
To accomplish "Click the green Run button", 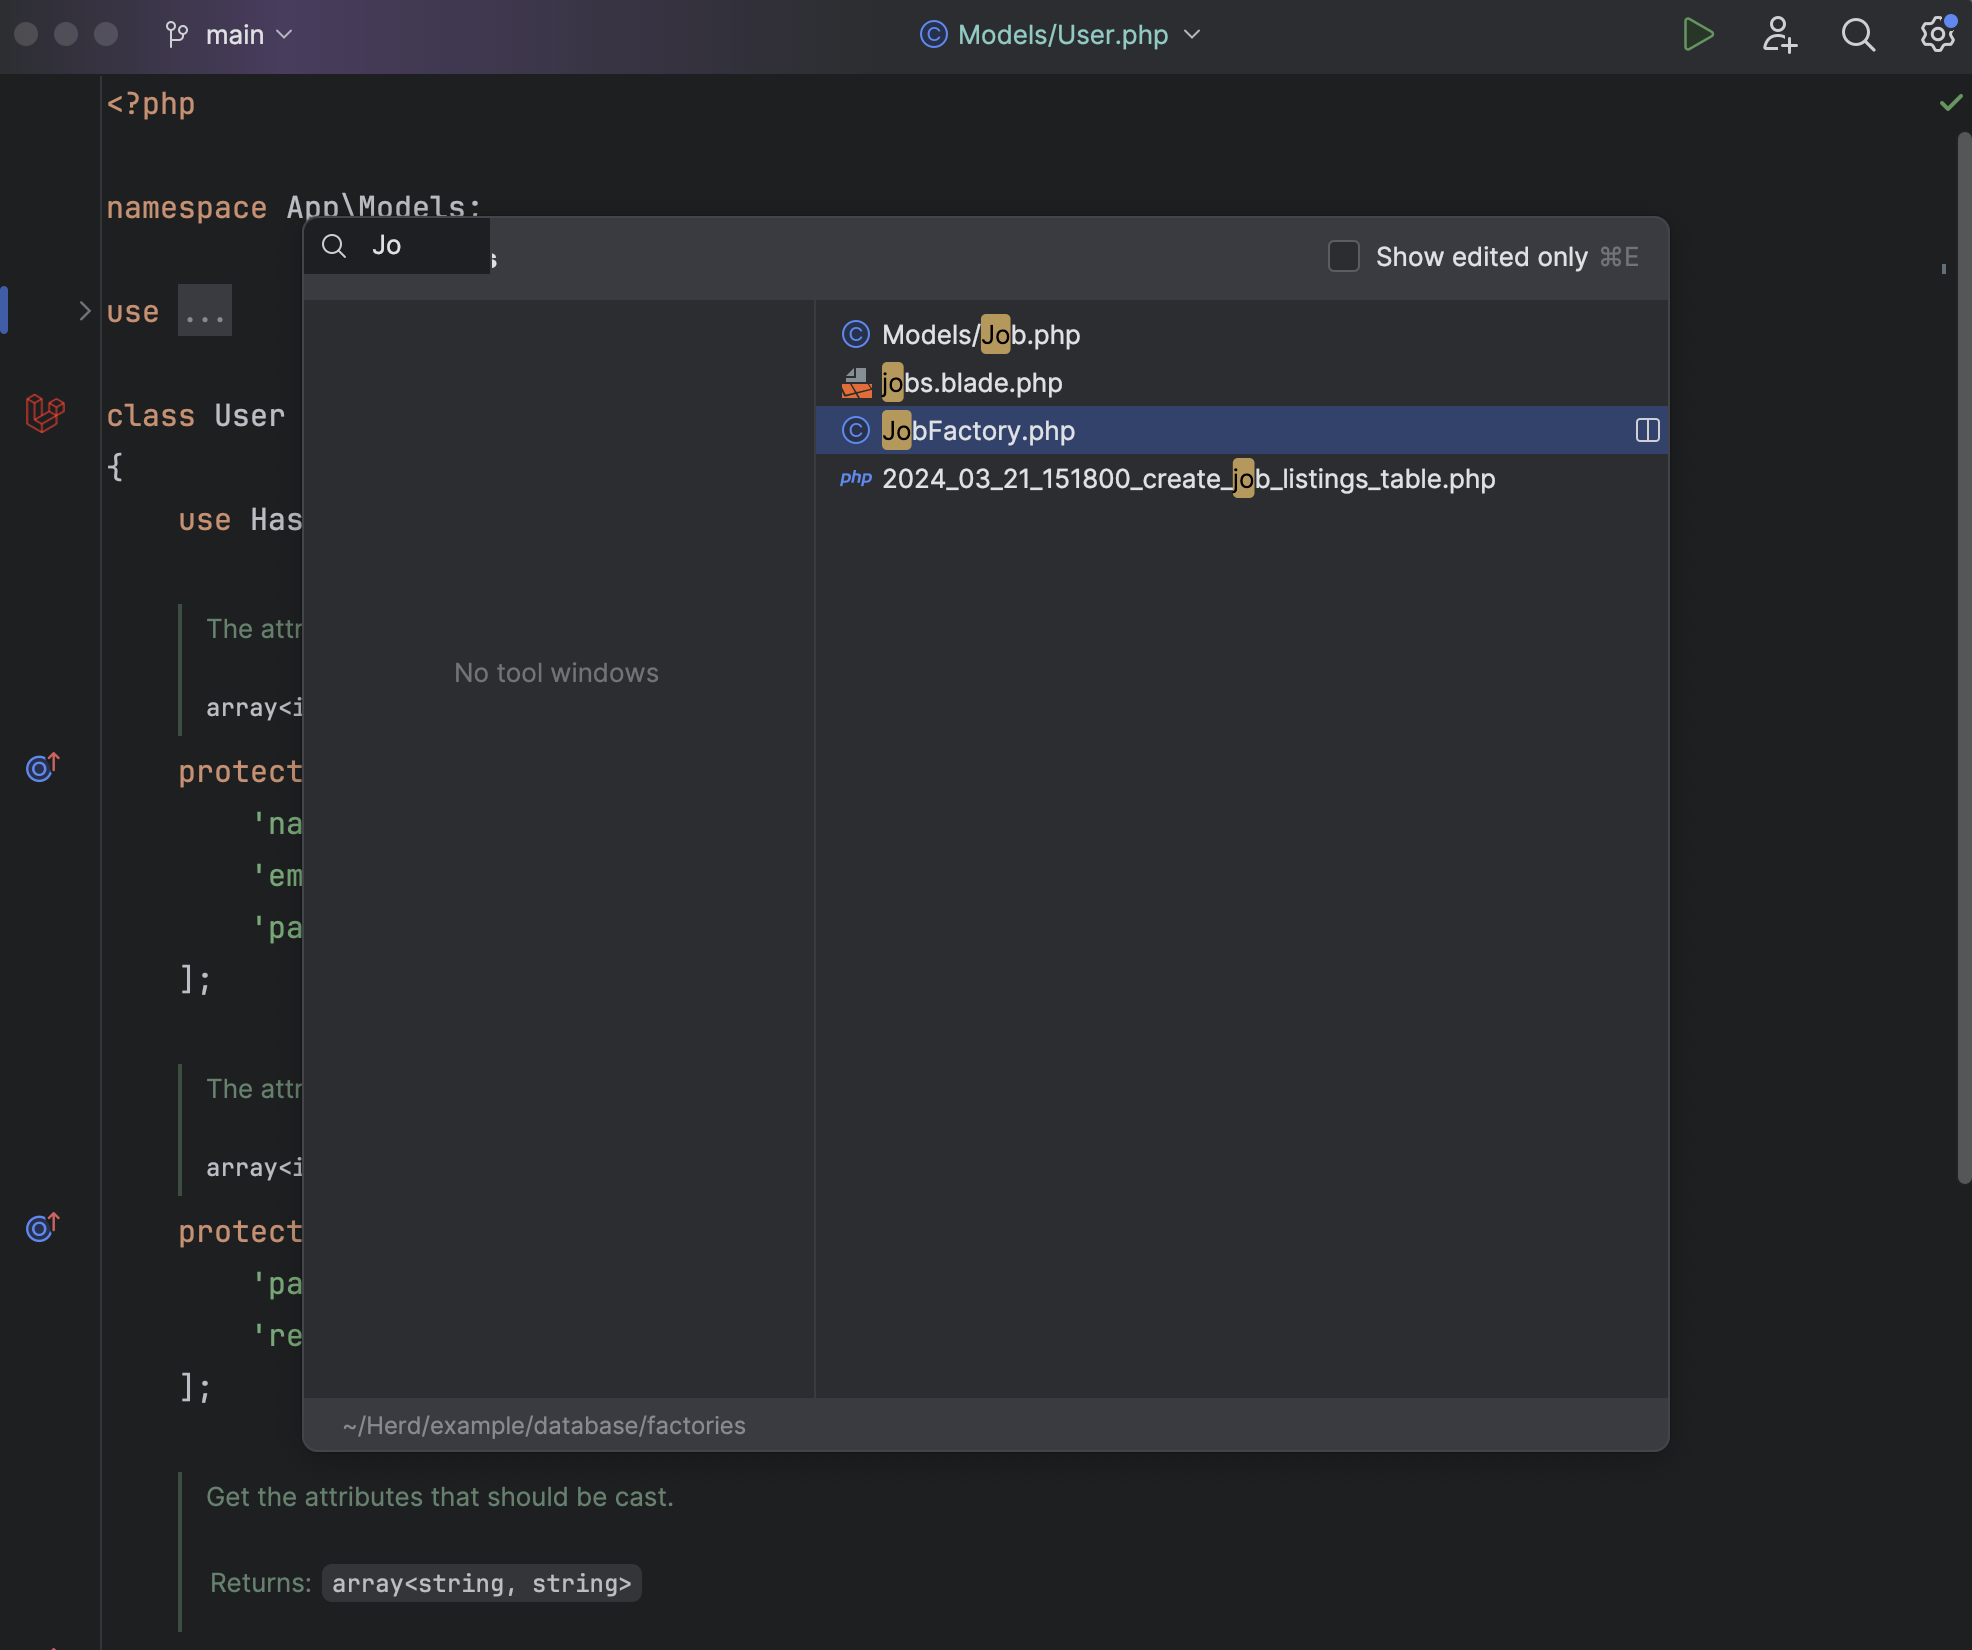I will (1697, 35).
